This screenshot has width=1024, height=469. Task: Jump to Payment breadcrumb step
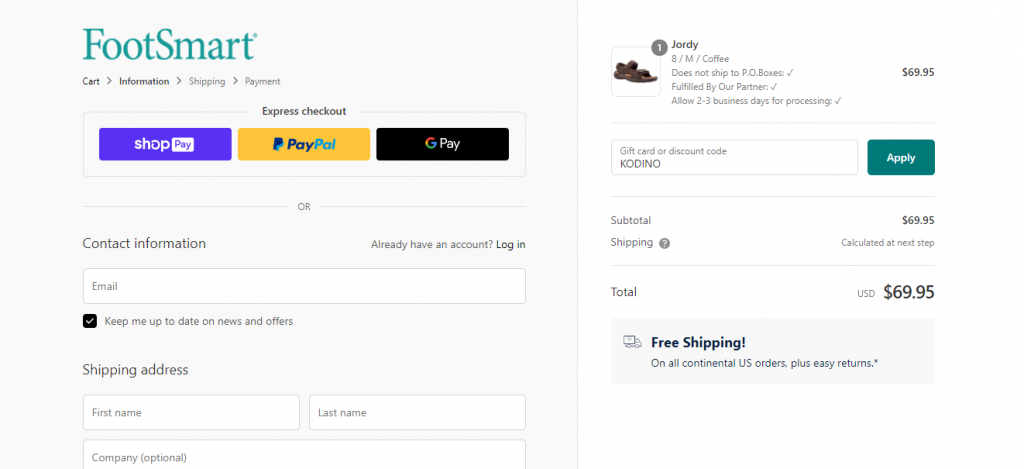tap(263, 82)
